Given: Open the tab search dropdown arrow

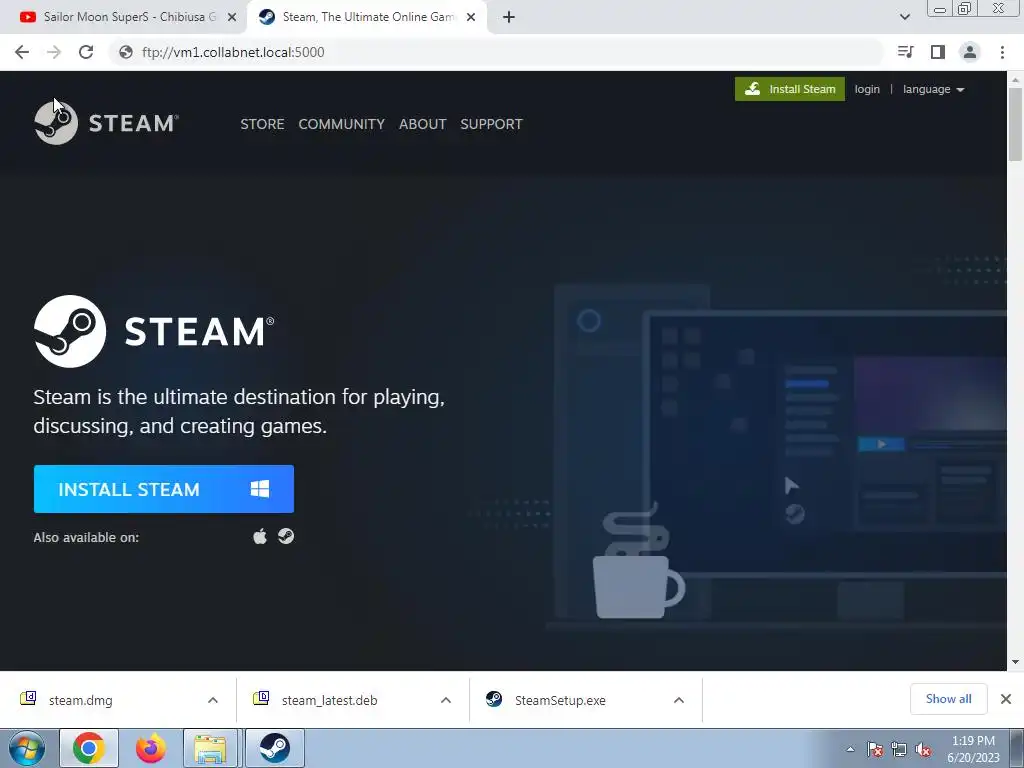Looking at the screenshot, I should (904, 17).
